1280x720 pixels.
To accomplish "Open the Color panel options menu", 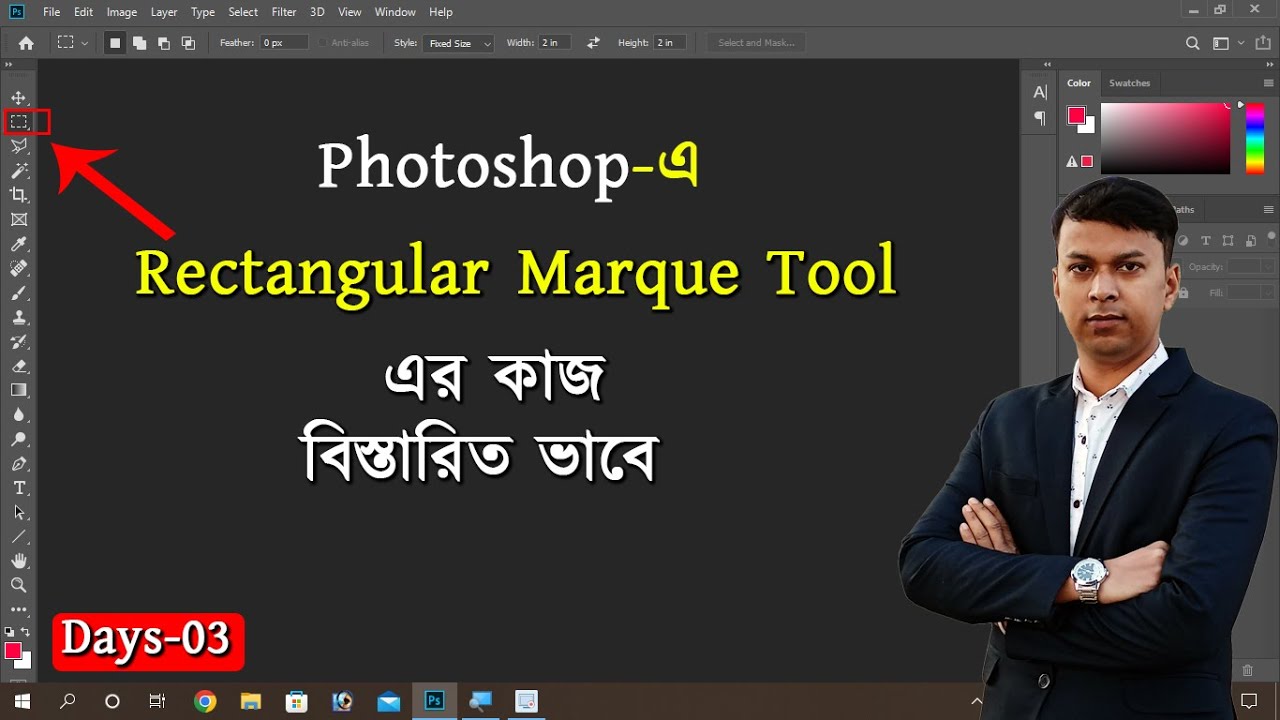I will pos(1268,83).
